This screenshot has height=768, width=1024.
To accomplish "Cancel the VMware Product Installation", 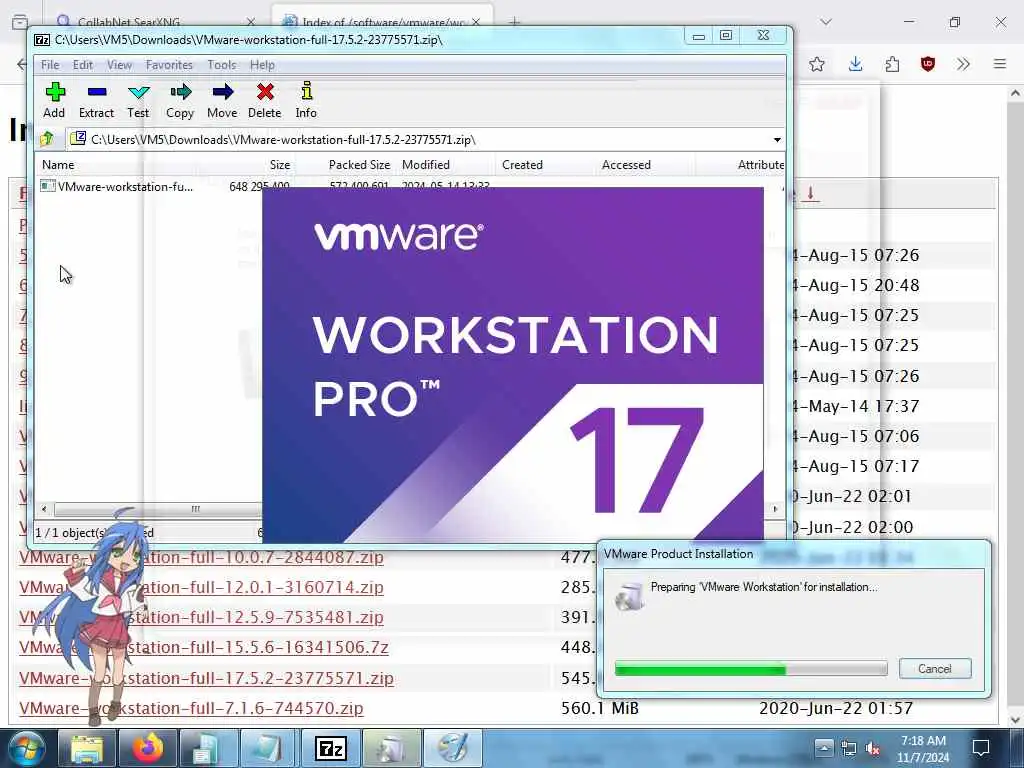I will [935, 669].
